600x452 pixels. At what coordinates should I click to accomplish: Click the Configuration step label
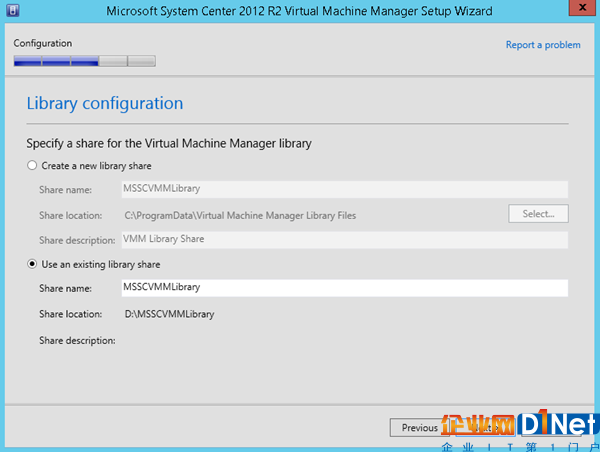(x=42, y=43)
